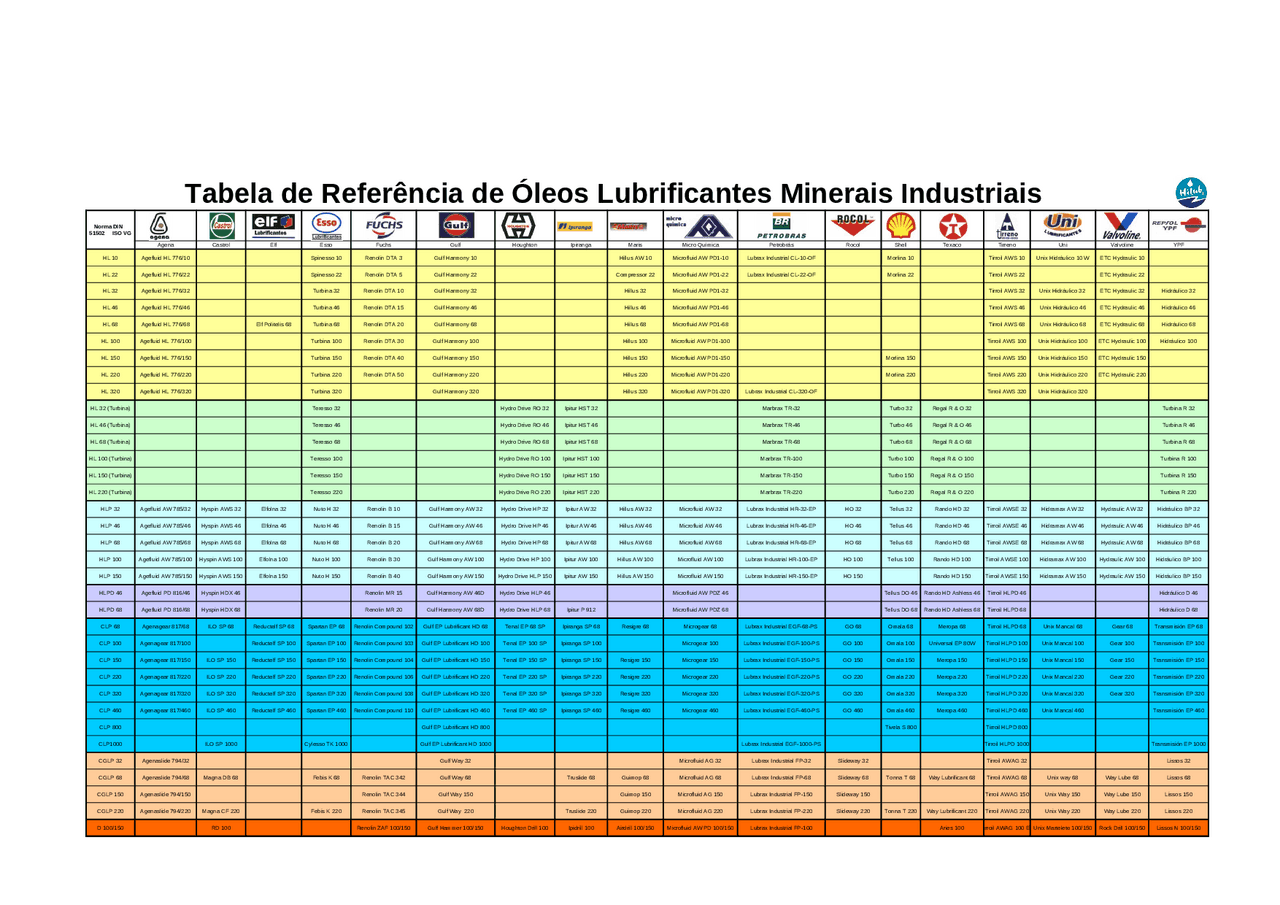Select the 'Microfluid AW PD1-100' cell
Viewport: 1280px width, 905px height.
tap(699, 341)
